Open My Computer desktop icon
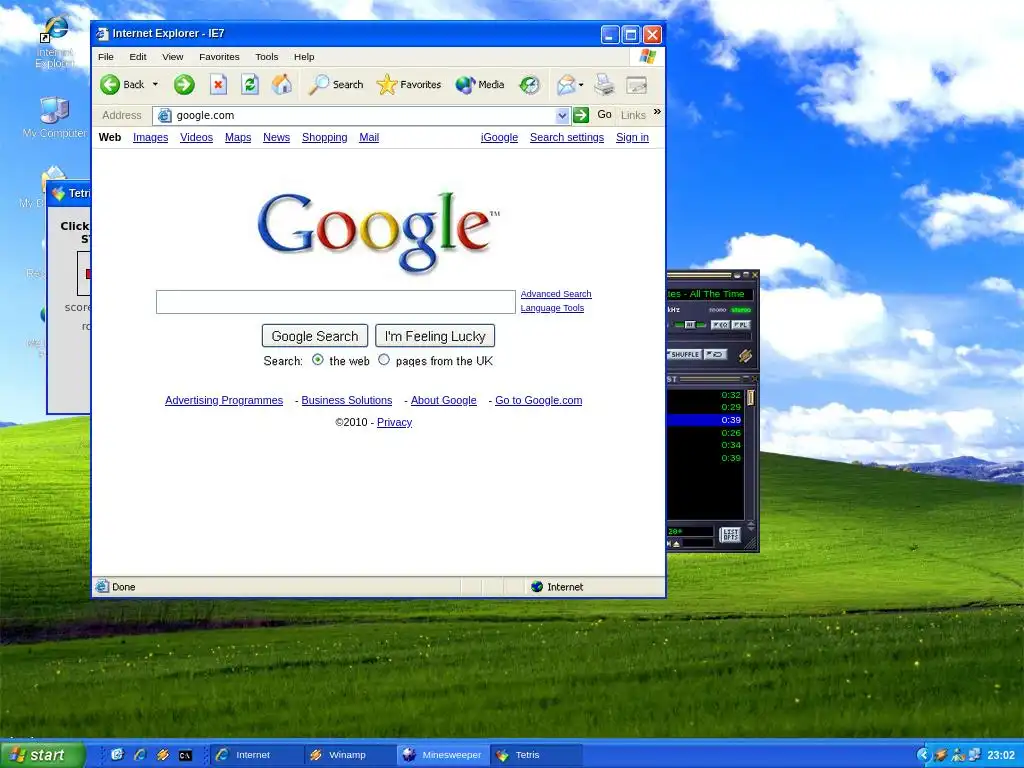 pos(54,118)
